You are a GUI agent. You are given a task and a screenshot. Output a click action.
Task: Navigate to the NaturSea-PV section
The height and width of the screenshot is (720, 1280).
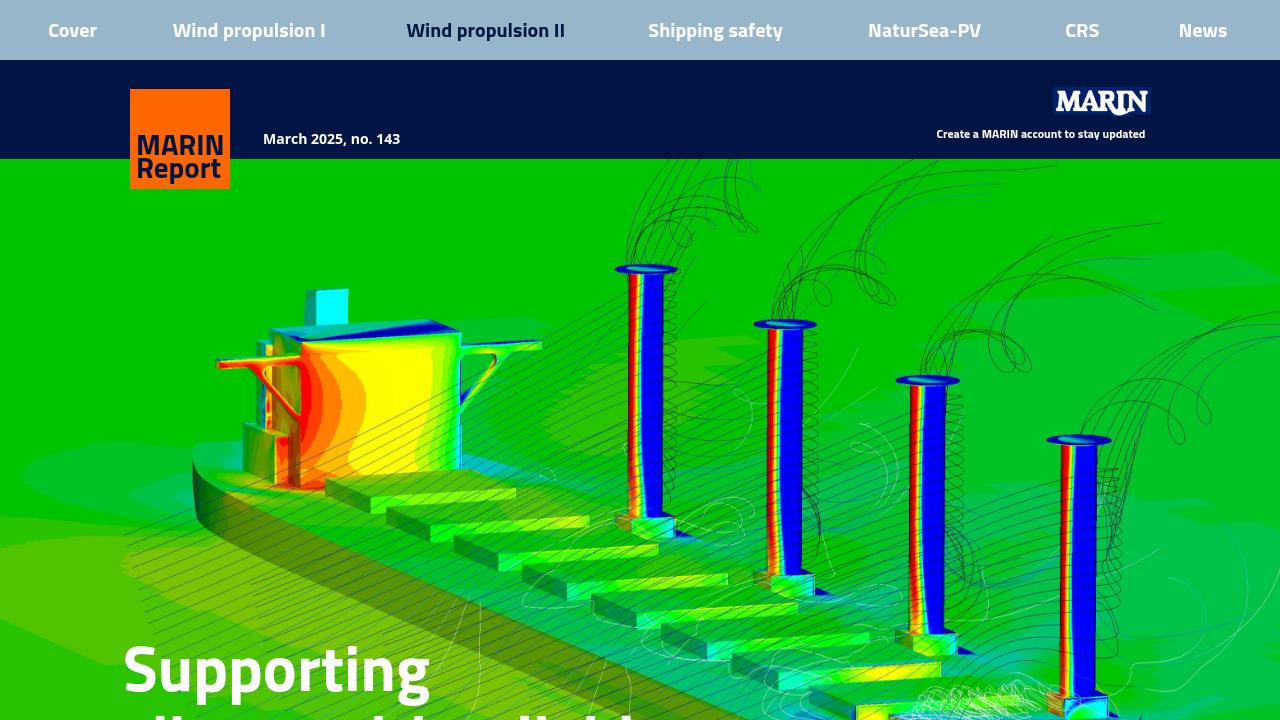pyautogui.click(x=924, y=30)
